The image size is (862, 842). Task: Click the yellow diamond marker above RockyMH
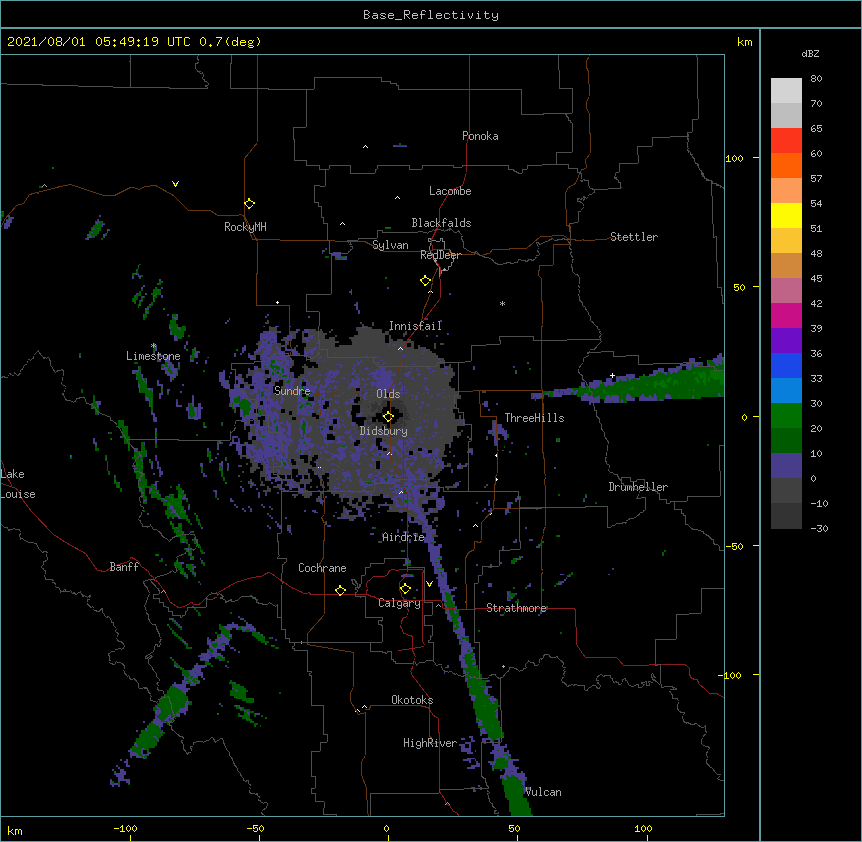(249, 204)
